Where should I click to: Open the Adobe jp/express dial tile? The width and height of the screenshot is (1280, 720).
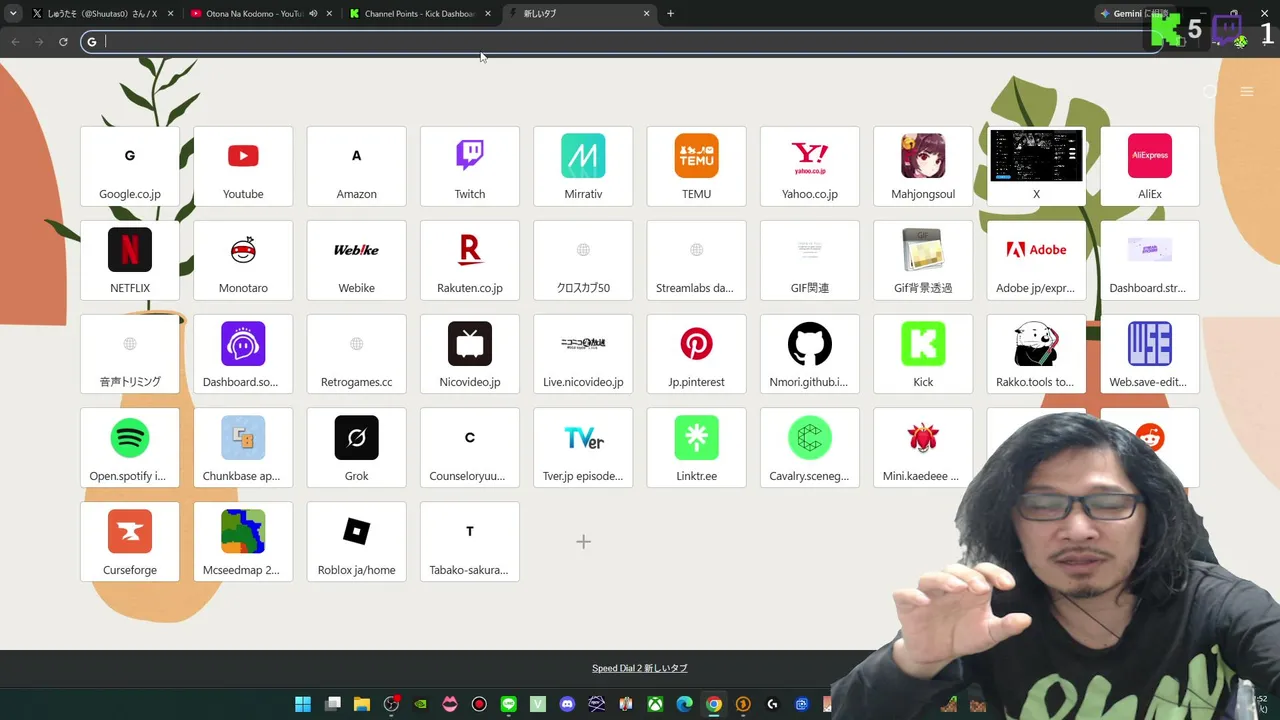click(x=1036, y=260)
